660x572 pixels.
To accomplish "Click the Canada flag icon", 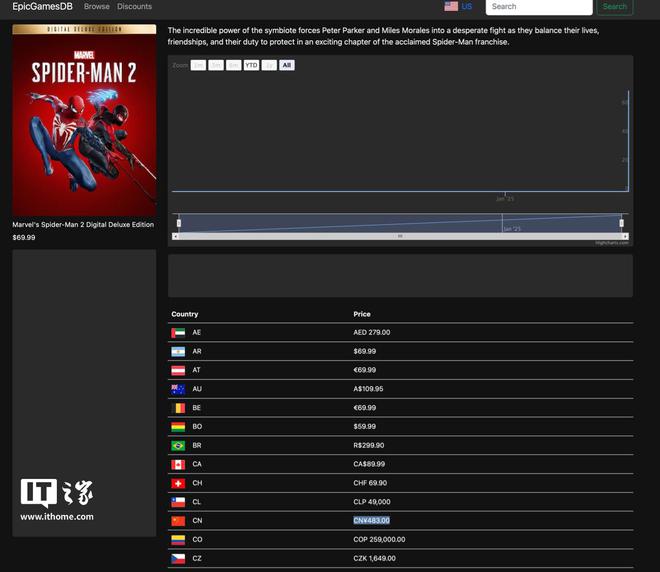I will tap(178, 465).
